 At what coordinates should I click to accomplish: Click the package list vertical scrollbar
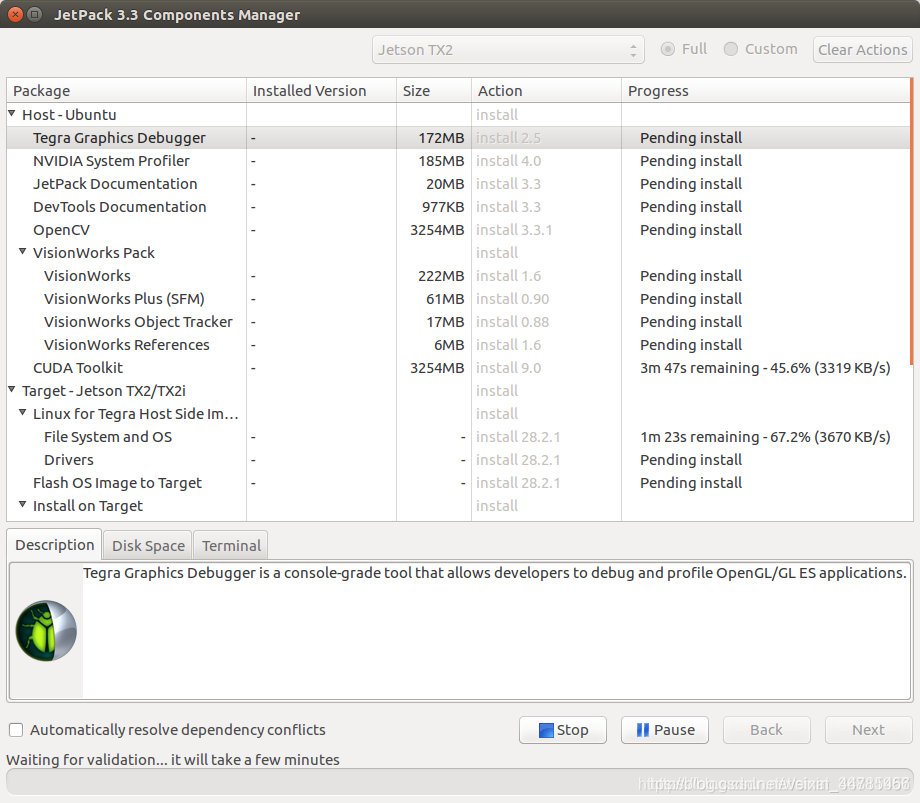(911, 222)
